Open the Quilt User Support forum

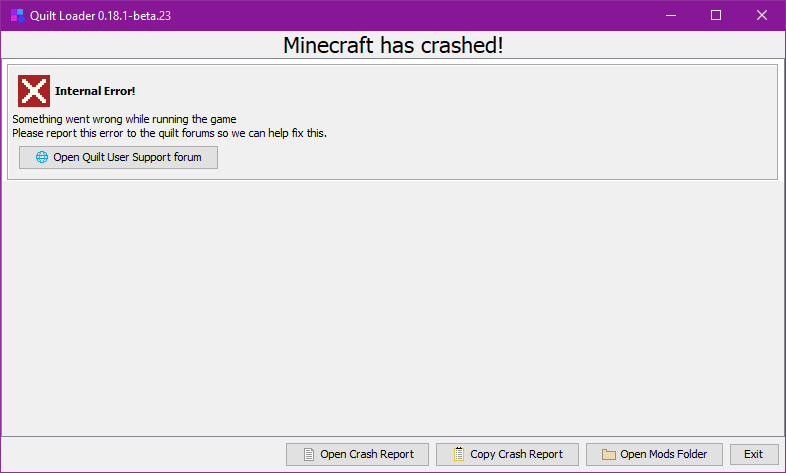point(118,157)
